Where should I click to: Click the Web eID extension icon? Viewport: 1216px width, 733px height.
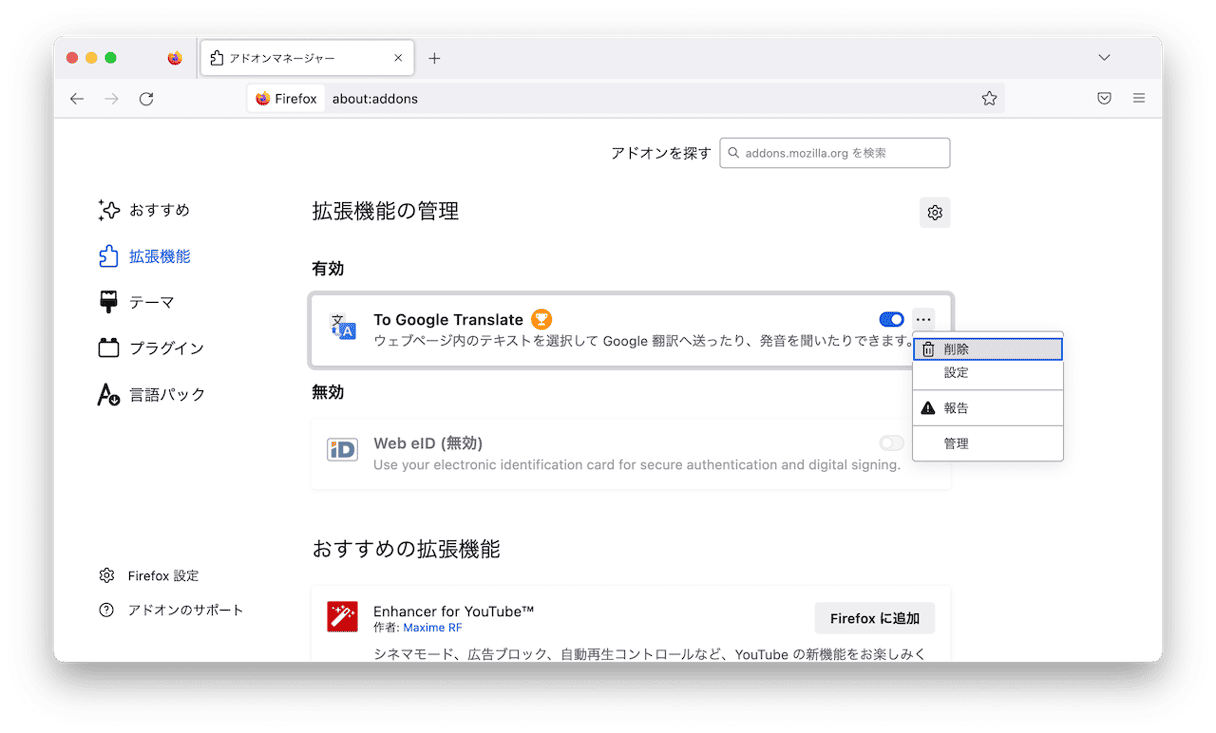pos(343,450)
